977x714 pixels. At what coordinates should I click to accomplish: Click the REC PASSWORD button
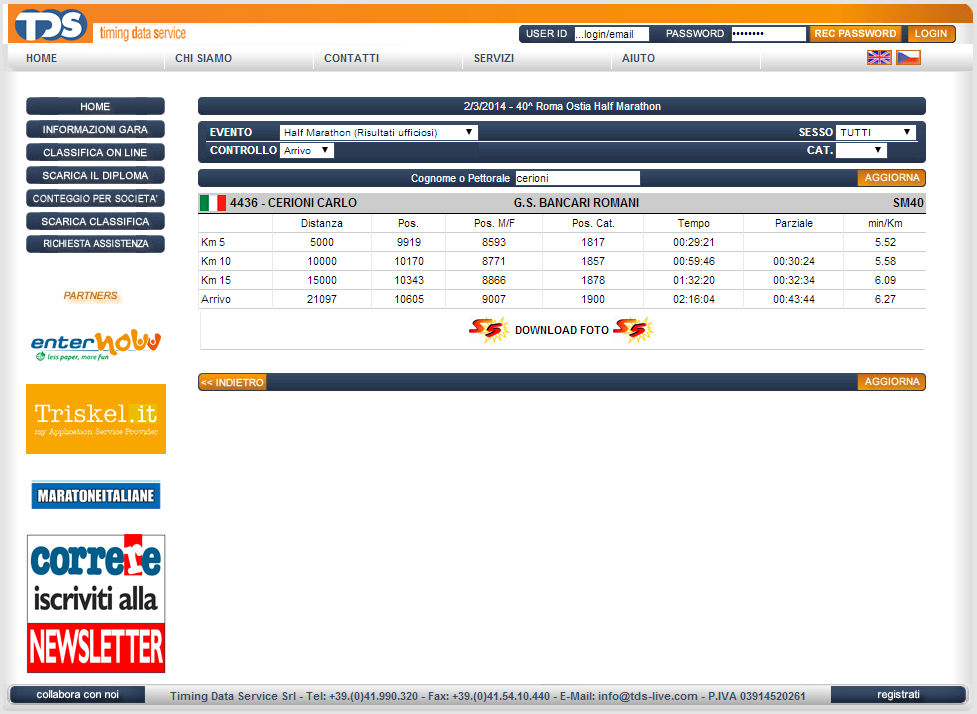pos(854,34)
